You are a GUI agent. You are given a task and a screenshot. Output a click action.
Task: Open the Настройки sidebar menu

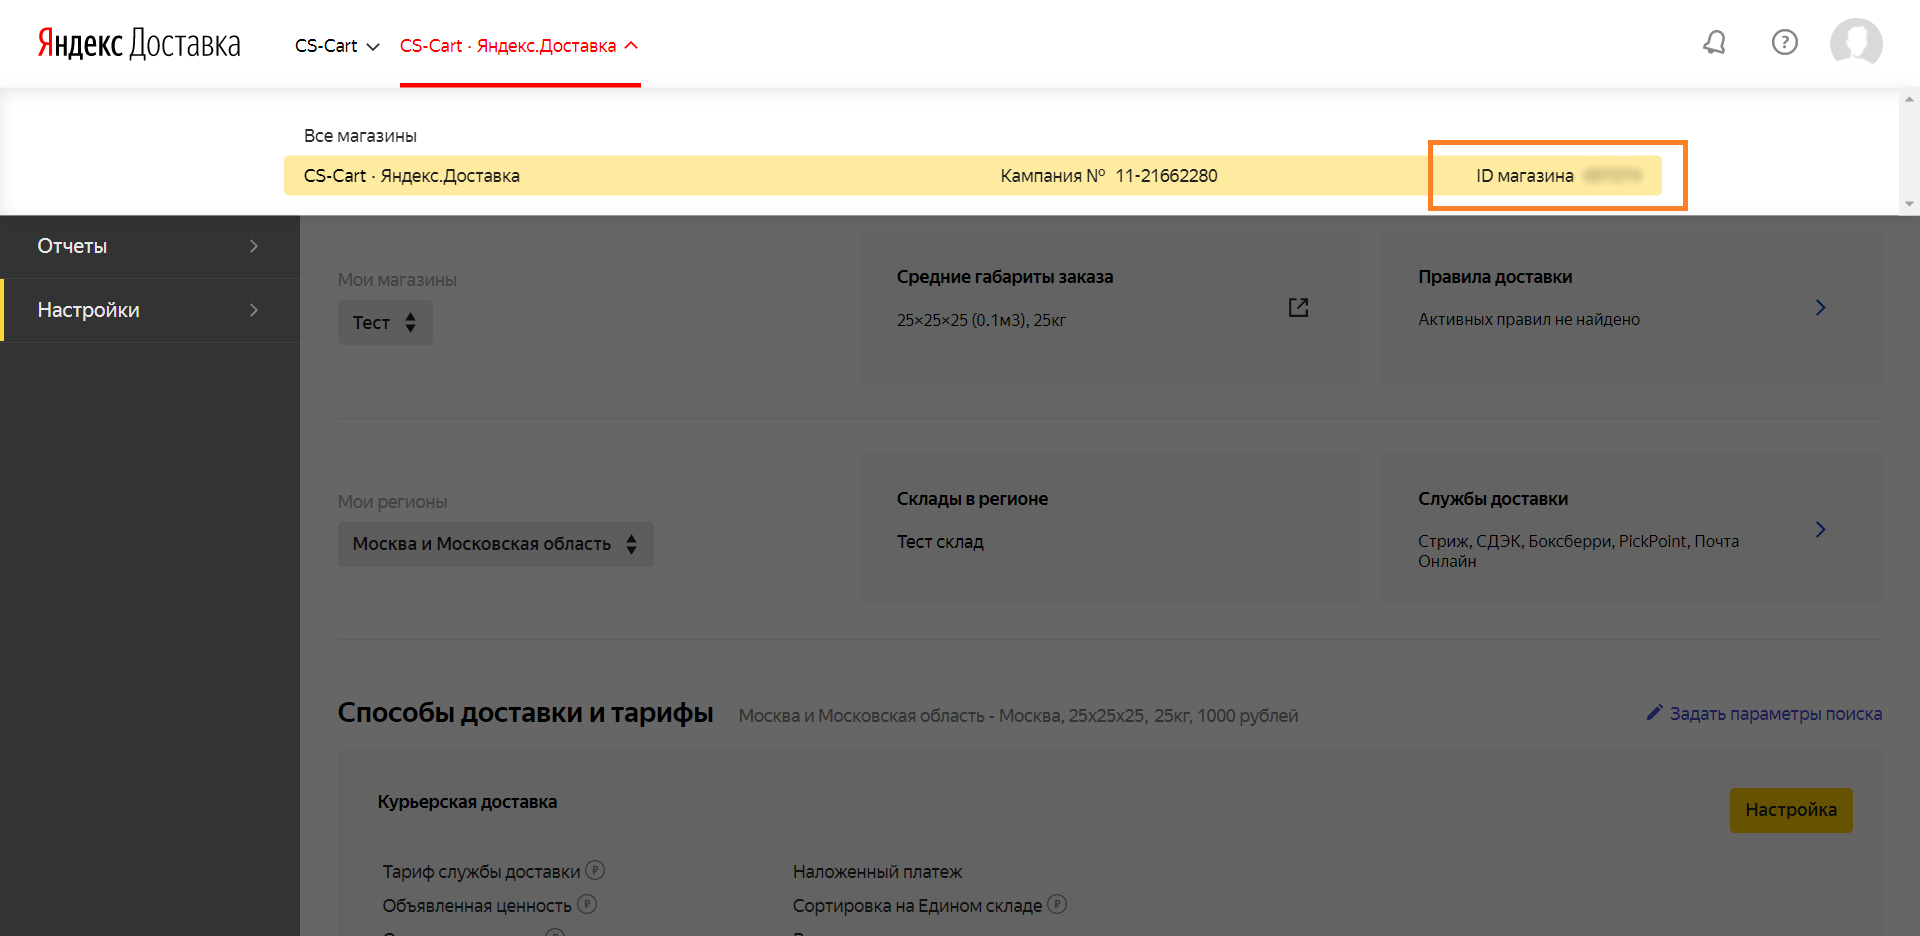tap(149, 310)
